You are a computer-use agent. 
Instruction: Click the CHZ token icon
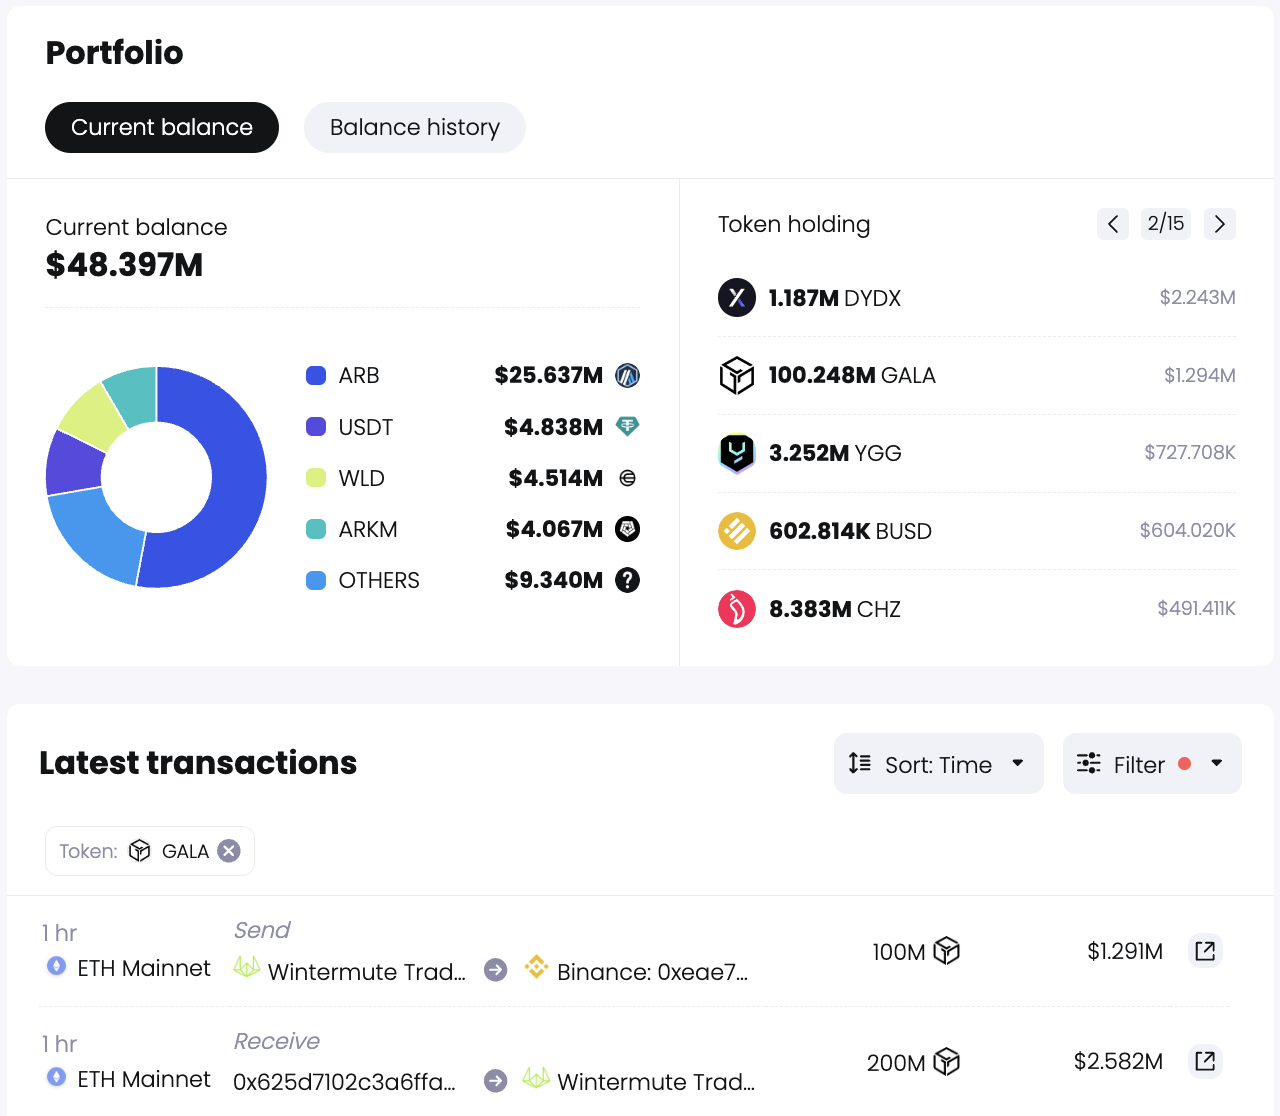pyautogui.click(x=737, y=609)
